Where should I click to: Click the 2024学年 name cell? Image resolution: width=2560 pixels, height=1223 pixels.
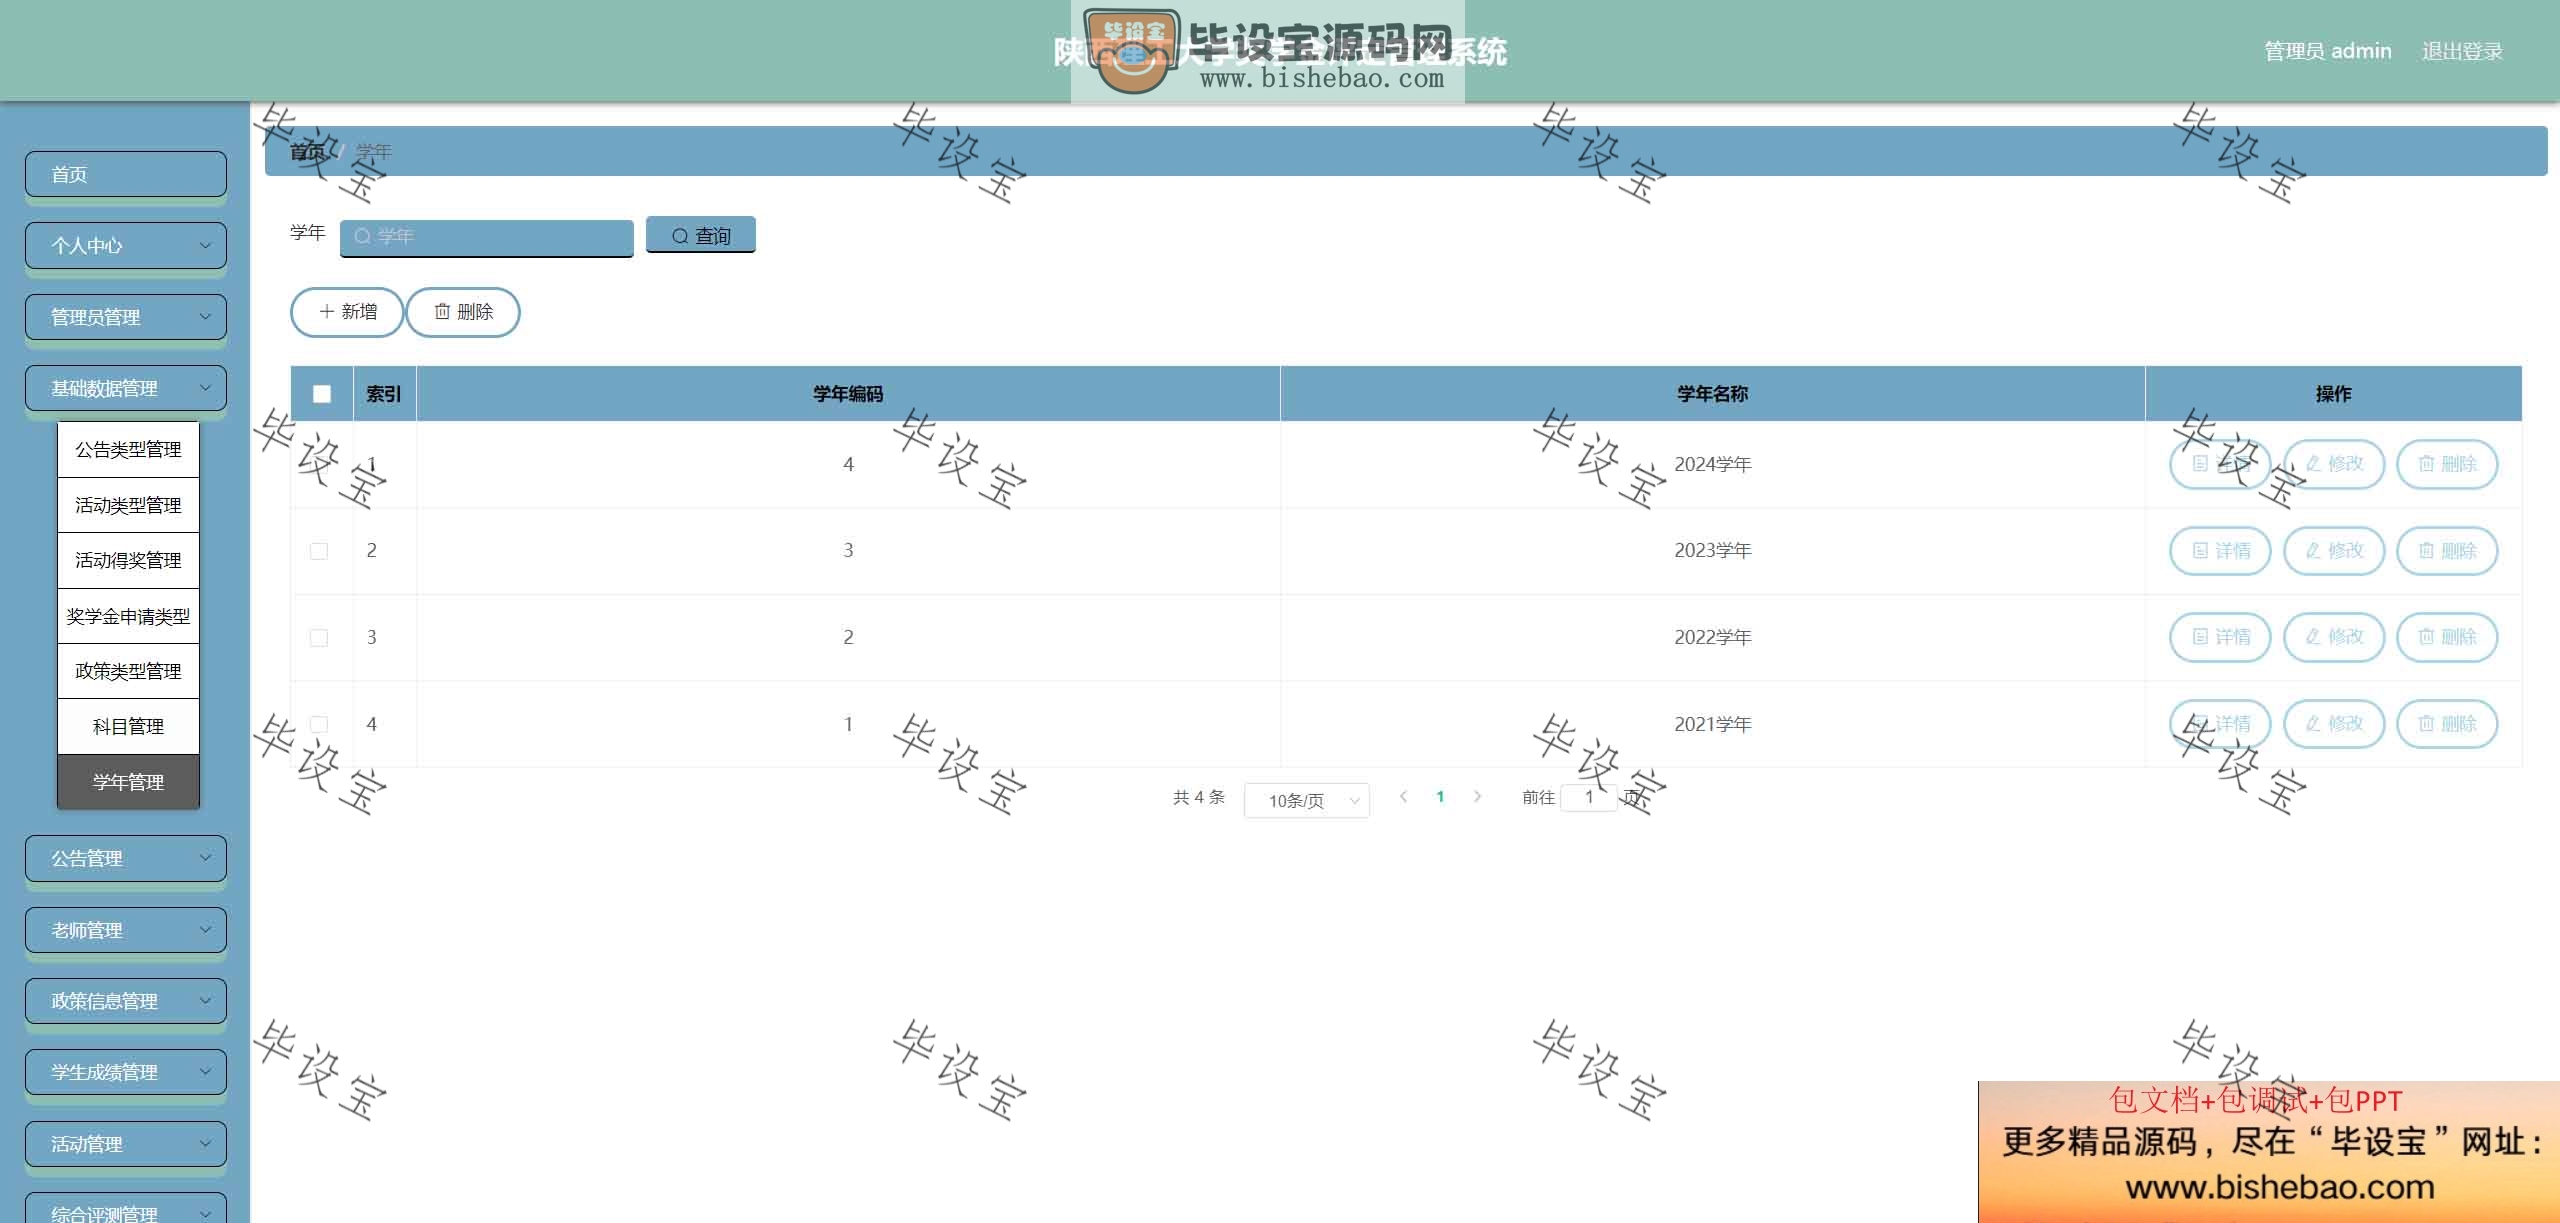[1712, 464]
